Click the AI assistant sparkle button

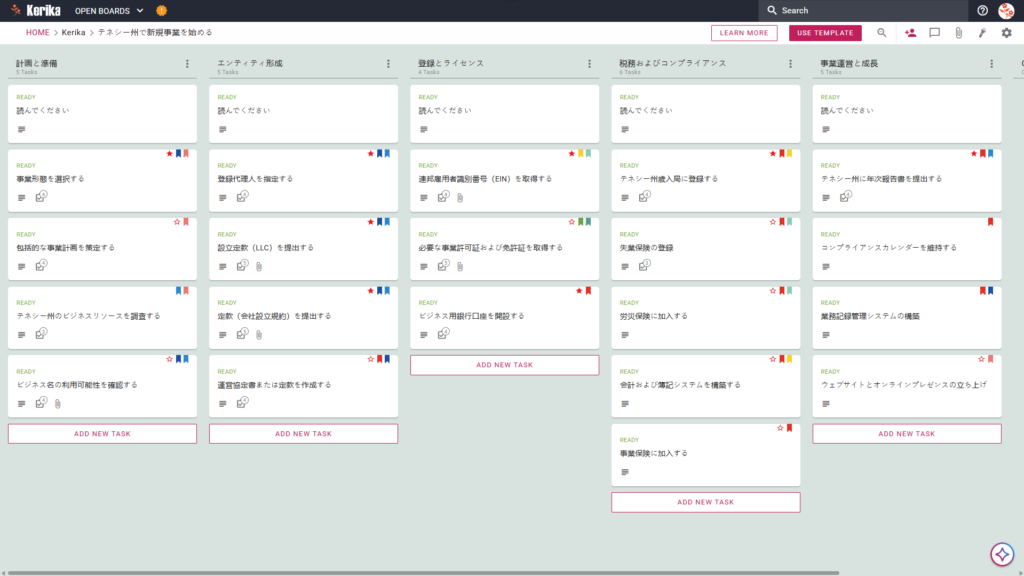pos(1002,554)
